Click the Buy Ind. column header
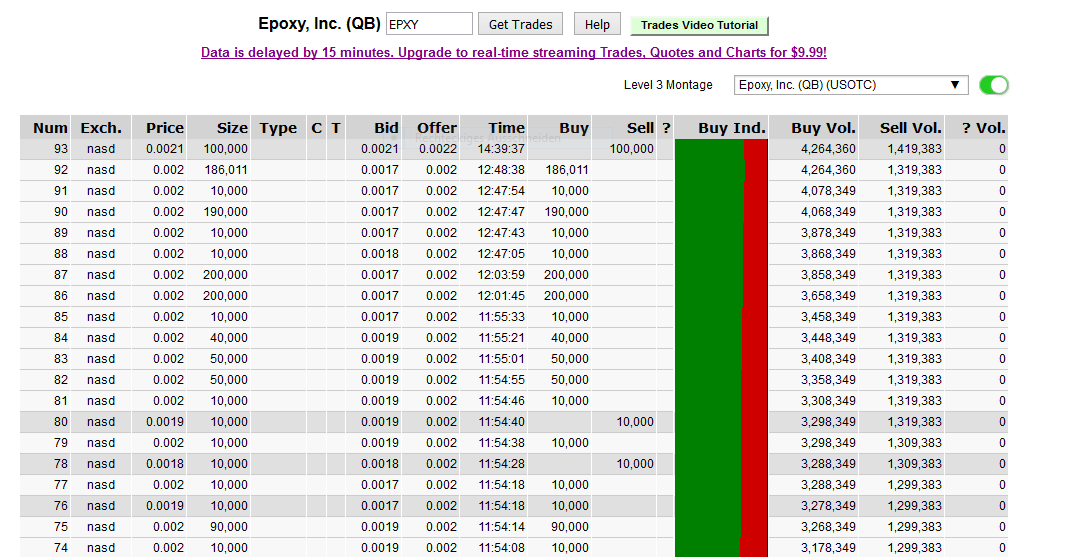 tap(732, 127)
